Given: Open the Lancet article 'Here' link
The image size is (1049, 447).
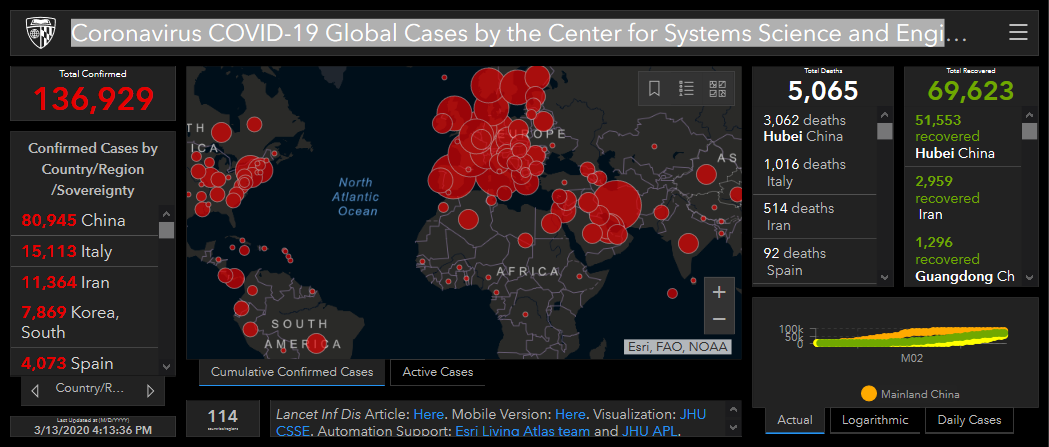Looking at the screenshot, I should 427,414.
